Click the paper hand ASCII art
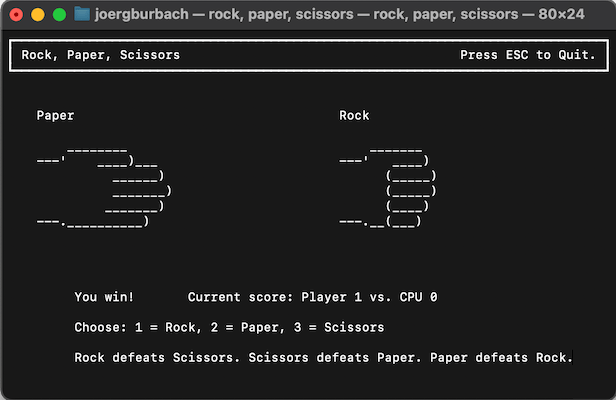The image size is (616, 400). 104,188
